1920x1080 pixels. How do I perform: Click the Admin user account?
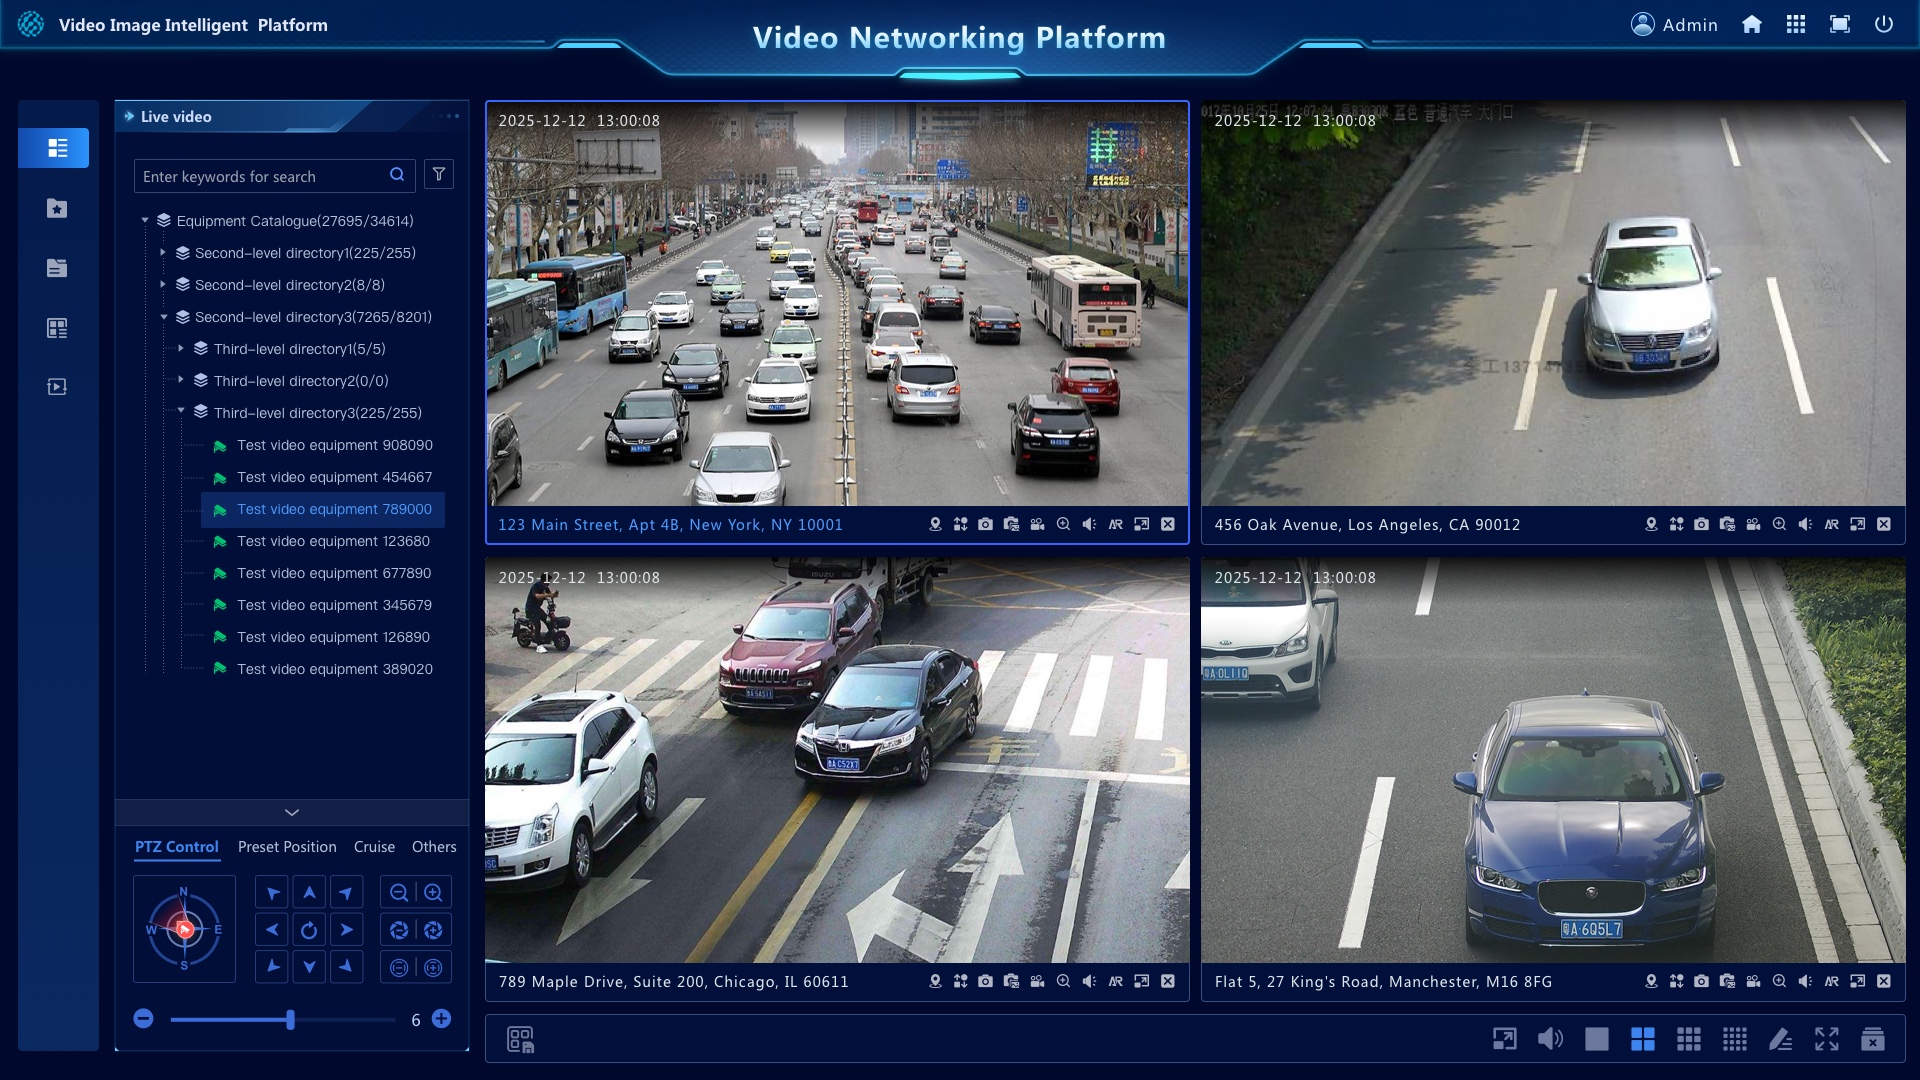pyautogui.click(x=1674, y=24)
